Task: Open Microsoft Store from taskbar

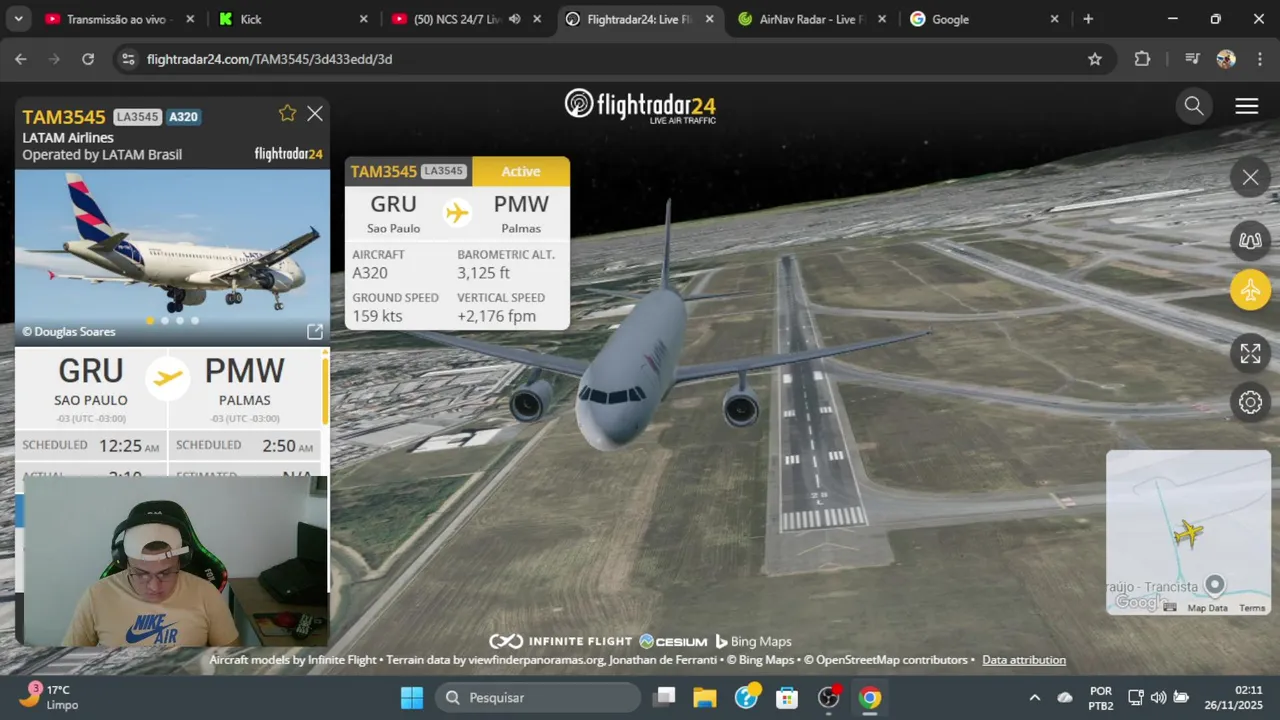Action: 787,697
